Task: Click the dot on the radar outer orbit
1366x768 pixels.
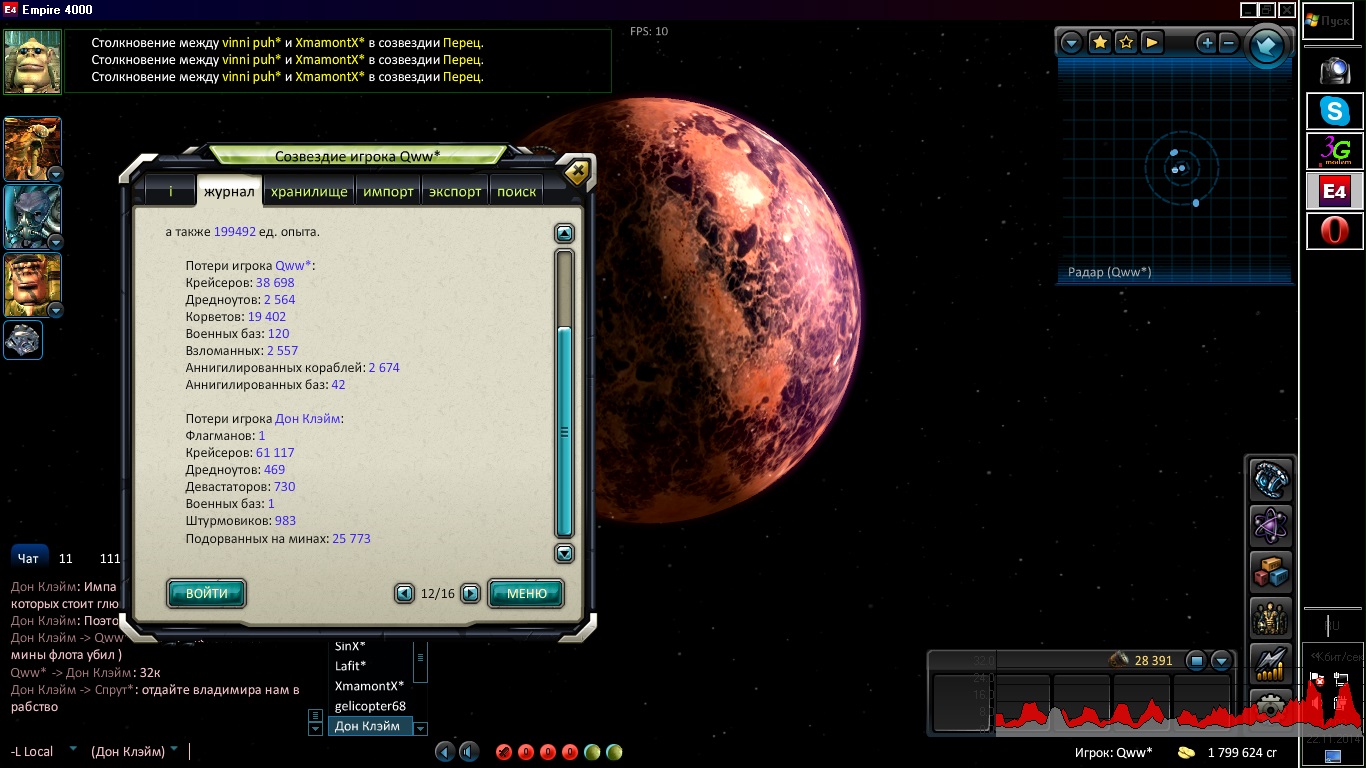Action: (x=1196, y=203)
